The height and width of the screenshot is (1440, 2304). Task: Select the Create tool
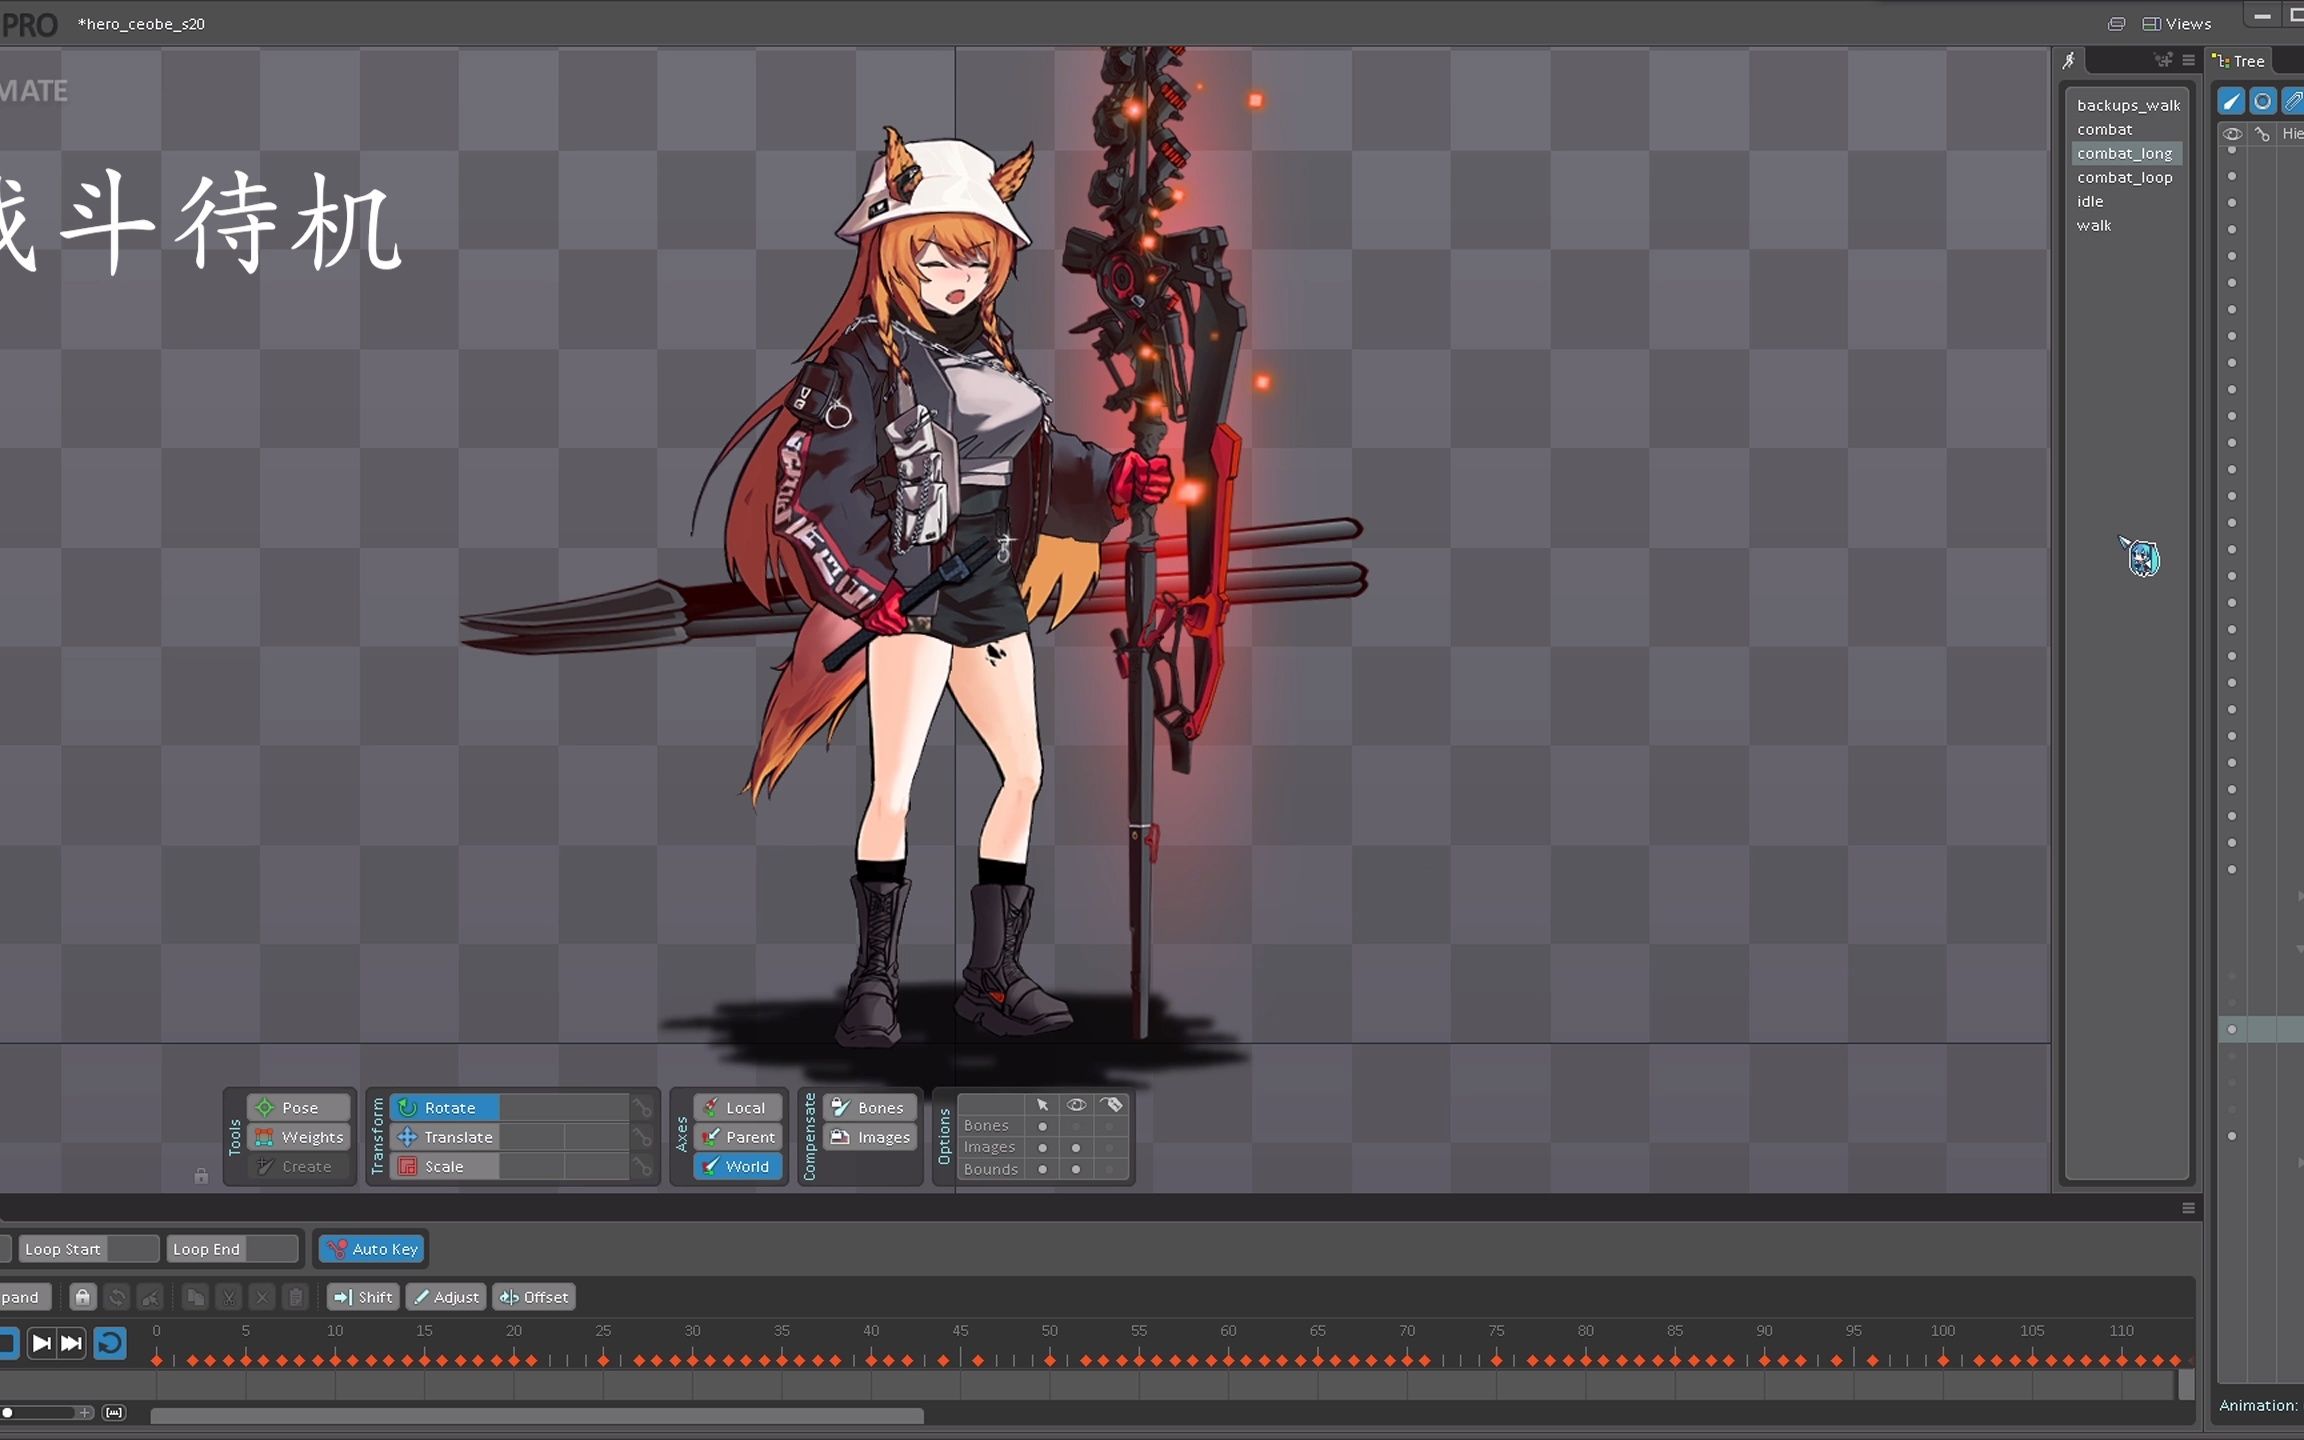299,1166
